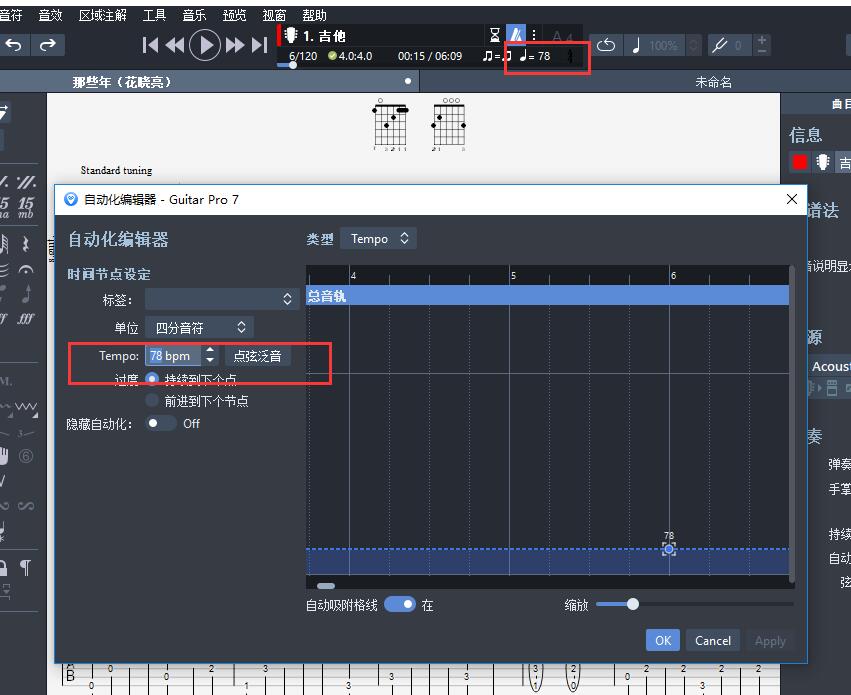Click the 78 bpm tempo input field
Image resolution: width=851 pixels, height=695 pixels.
tap(173, 356)
